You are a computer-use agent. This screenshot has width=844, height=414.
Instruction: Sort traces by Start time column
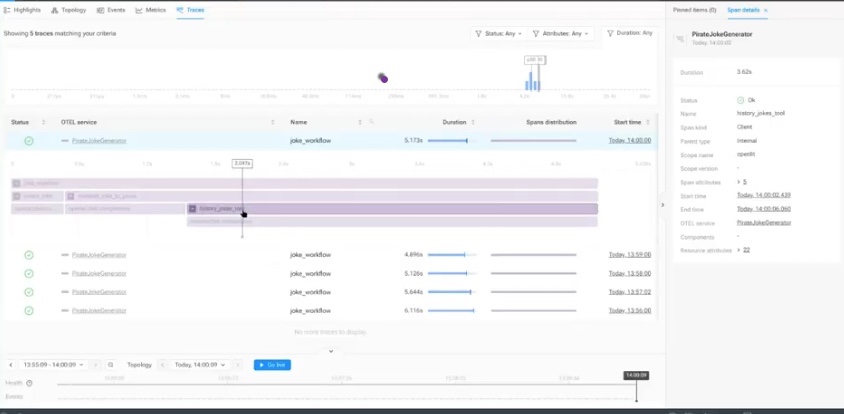[628, 122]
